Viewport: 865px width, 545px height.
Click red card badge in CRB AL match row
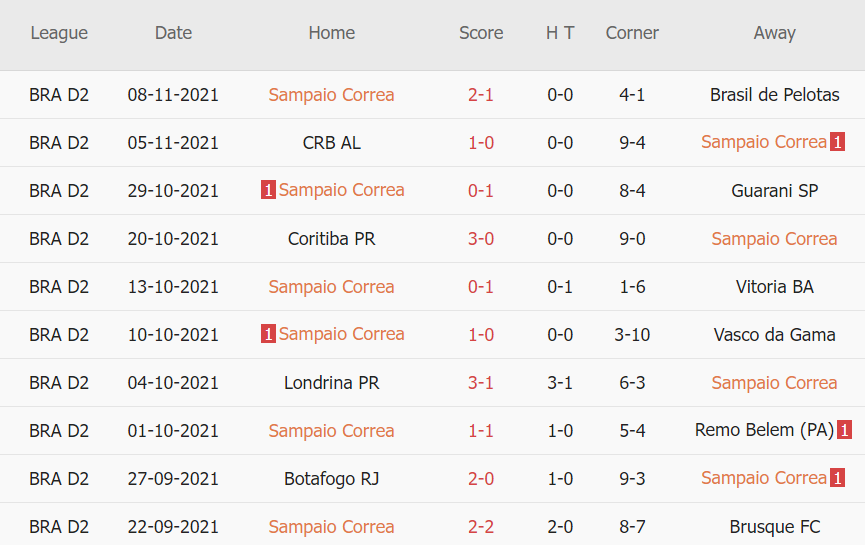pyautogui.click(x=837, y=142)
